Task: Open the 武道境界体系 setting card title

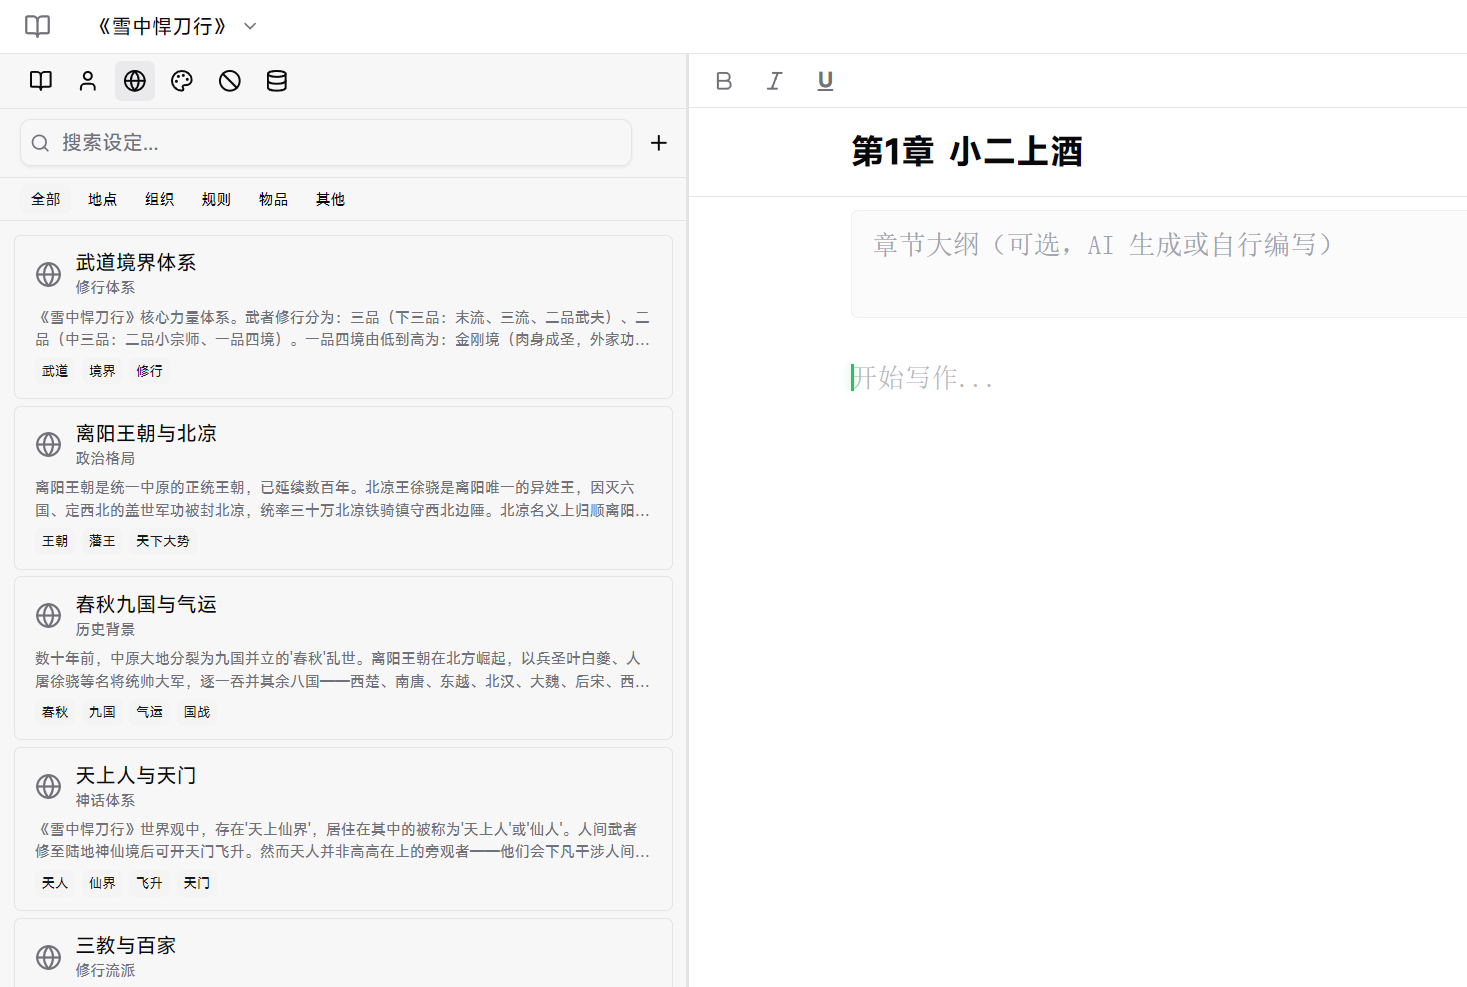Action: [x=136, y=262]
